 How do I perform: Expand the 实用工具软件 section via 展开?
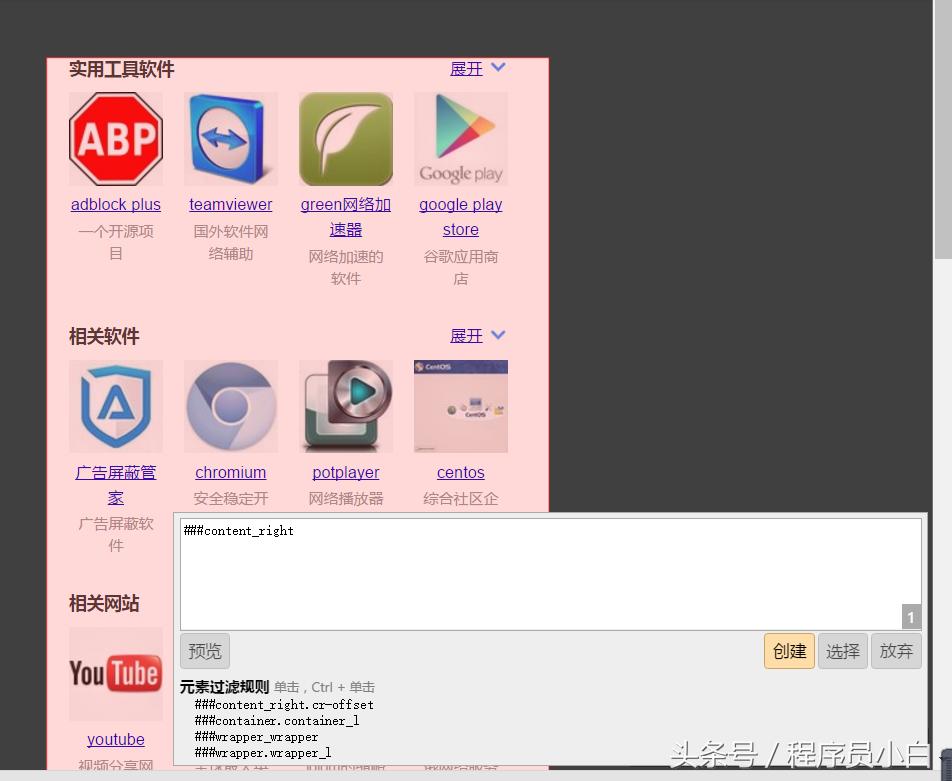pos(466,69)
